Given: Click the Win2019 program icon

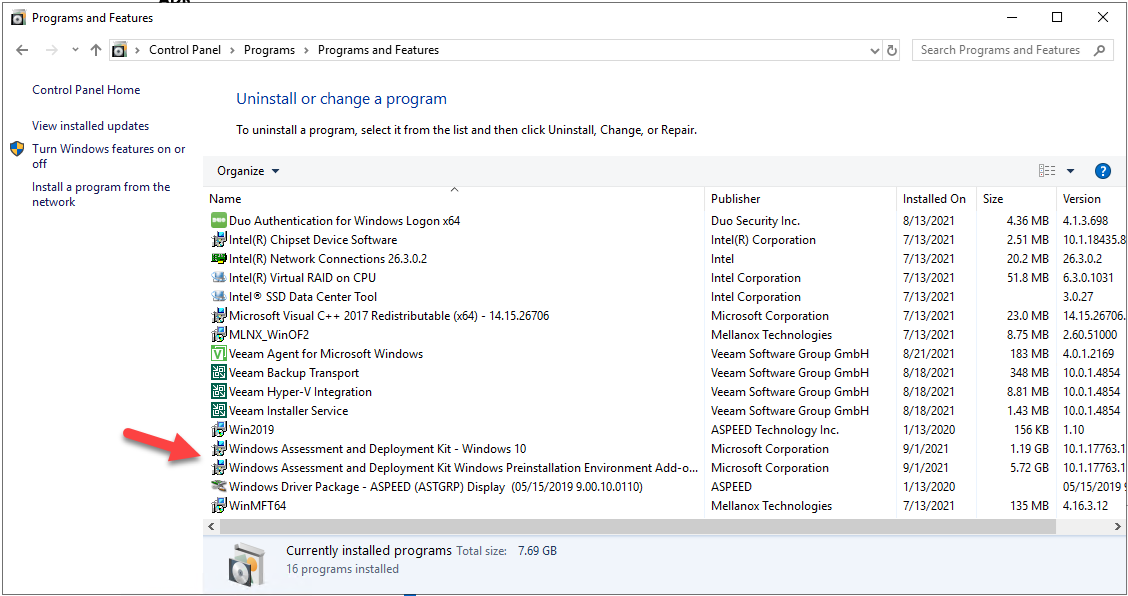Looking at the screenshot, I should coord(219,430).
